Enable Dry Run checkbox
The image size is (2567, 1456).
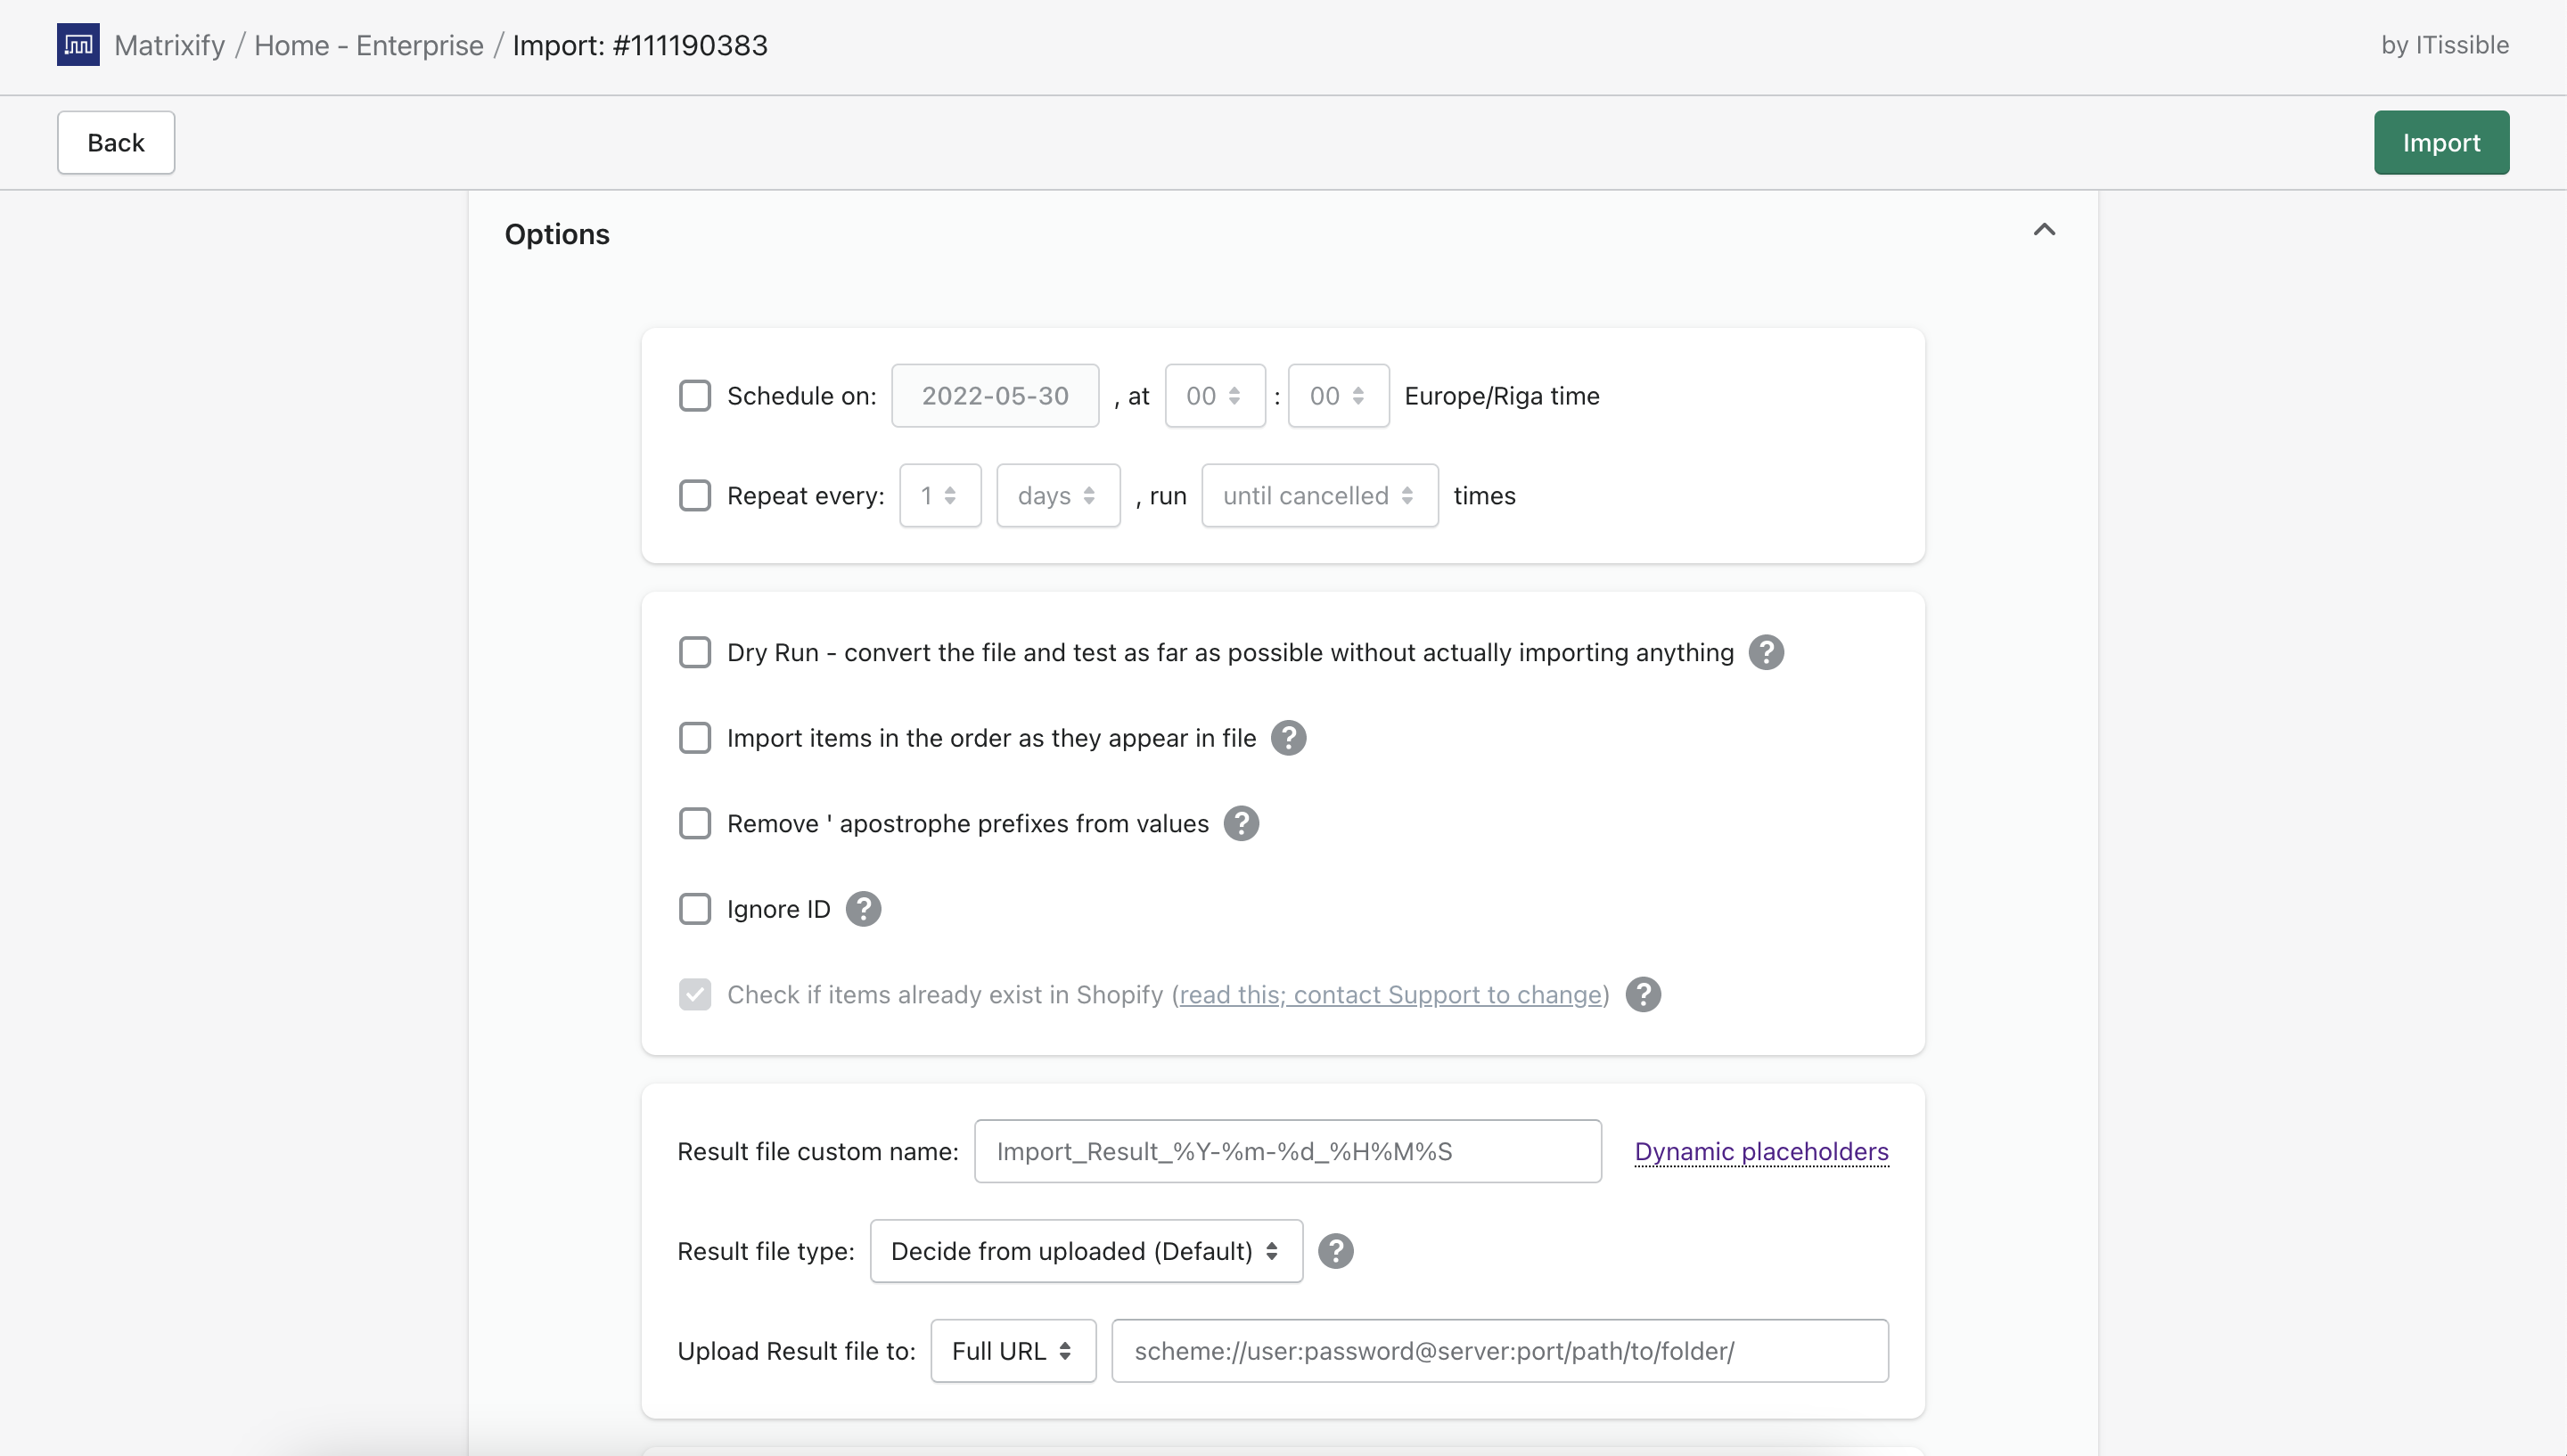(695, 653)
